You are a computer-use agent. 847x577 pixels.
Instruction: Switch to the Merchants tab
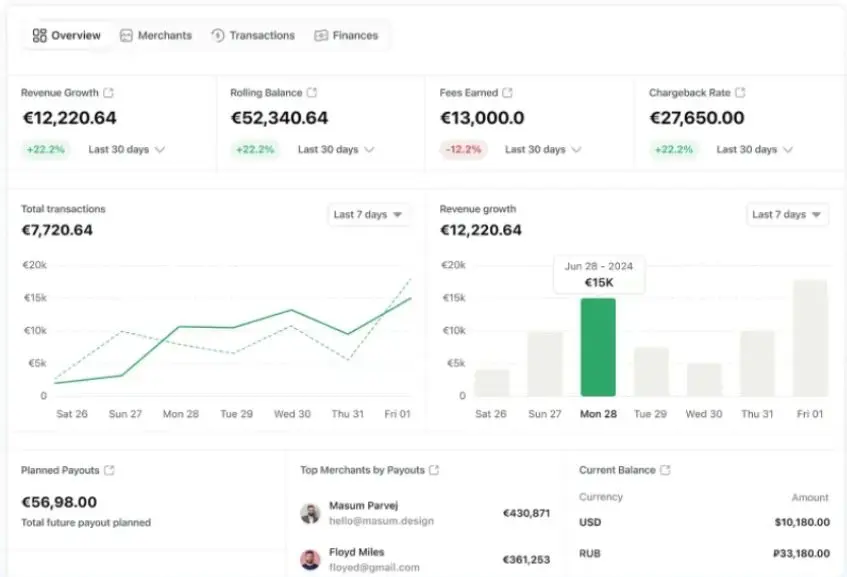155,35
